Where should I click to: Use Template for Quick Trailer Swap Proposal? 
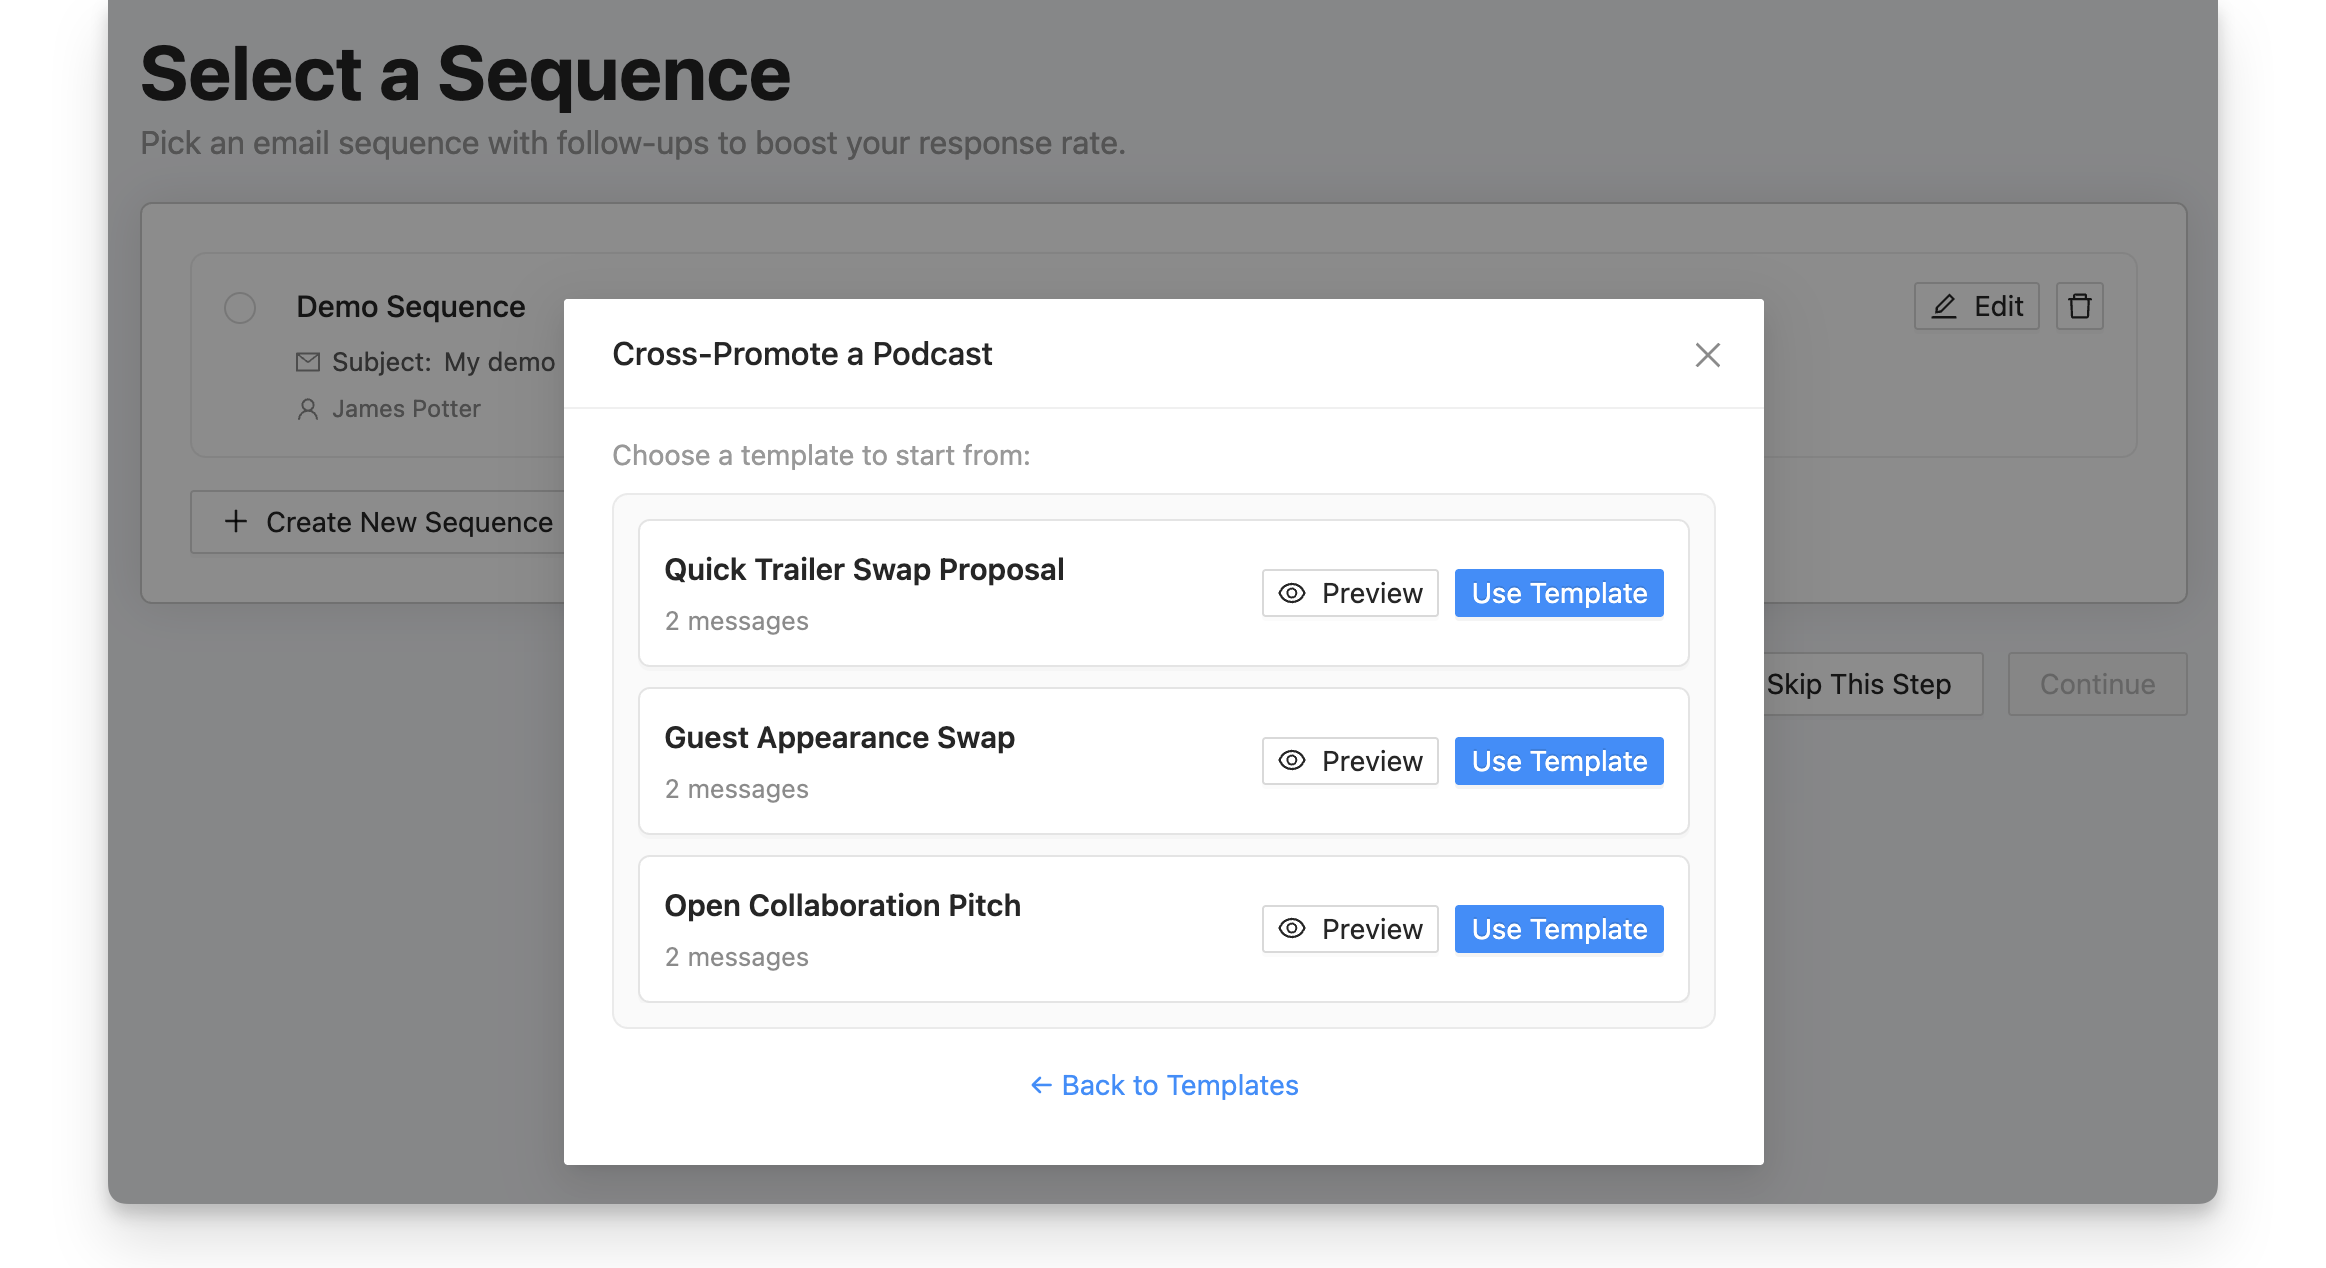pos(1557,593)
